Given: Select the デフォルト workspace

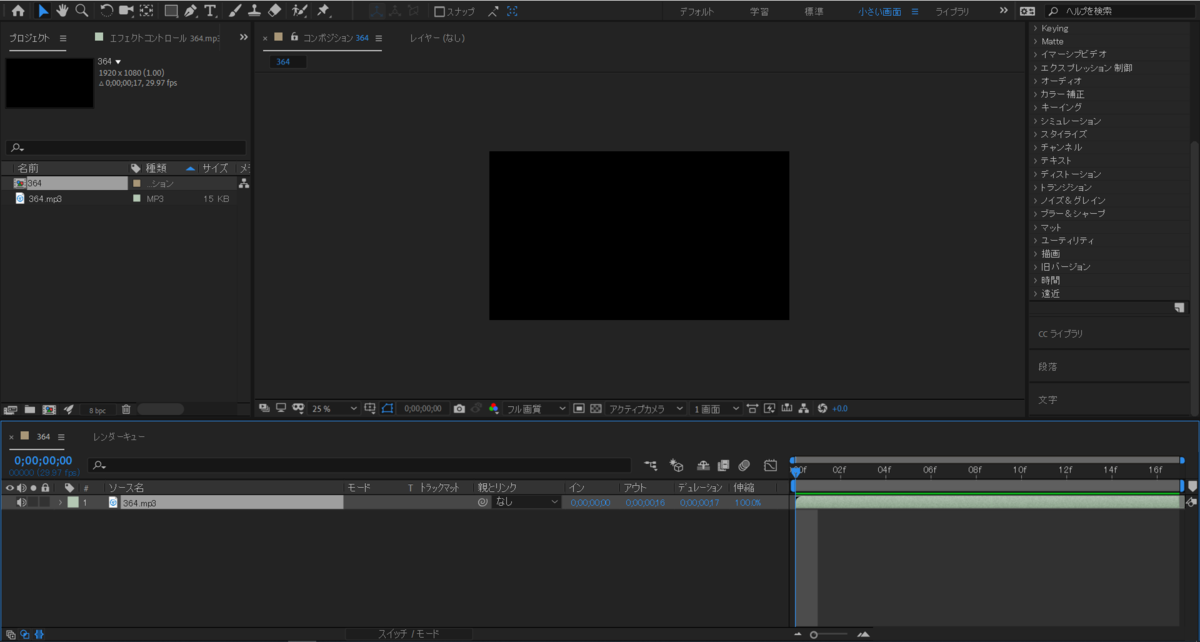Looking at the screenshot, I should pyautogui.click(x=696, y=11).
